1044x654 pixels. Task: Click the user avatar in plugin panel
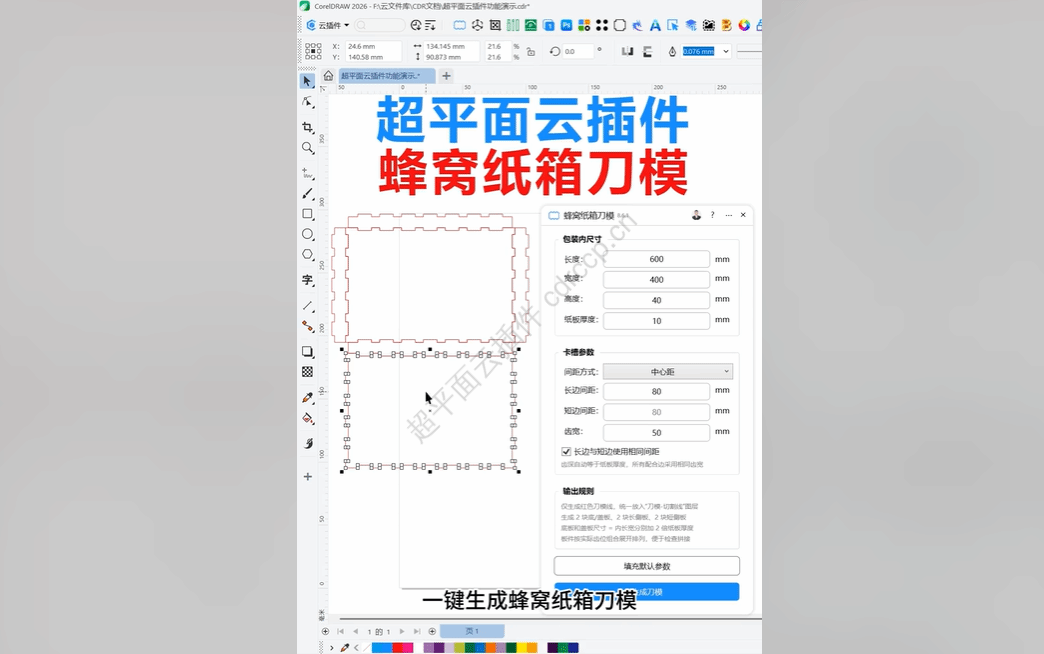click(x=696, y=215)
